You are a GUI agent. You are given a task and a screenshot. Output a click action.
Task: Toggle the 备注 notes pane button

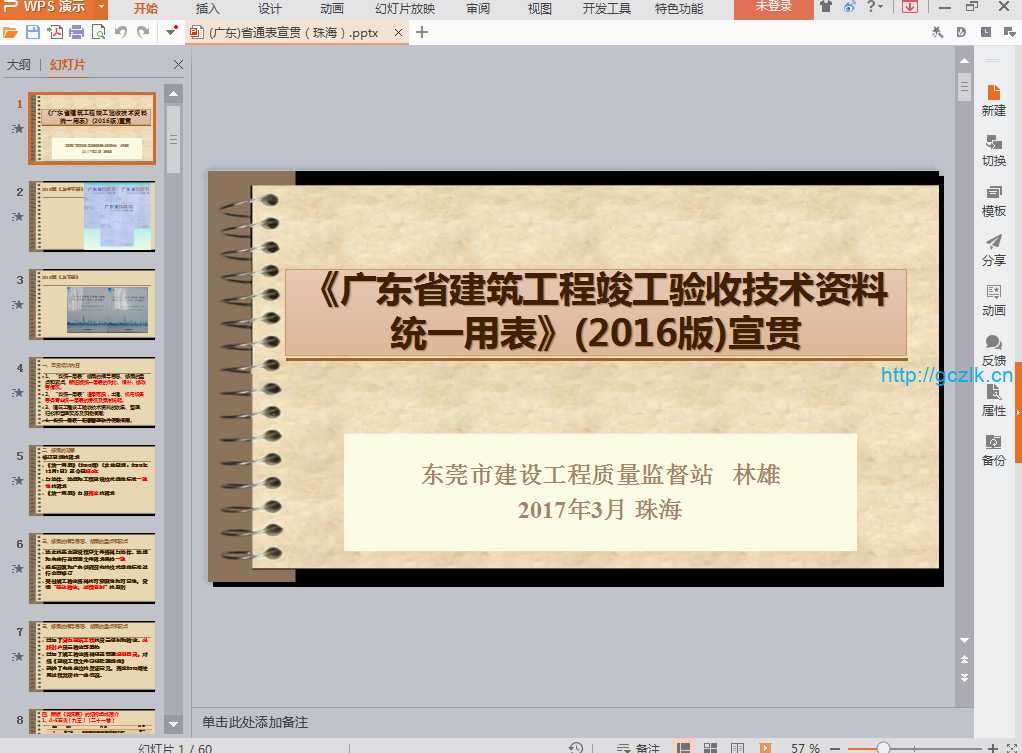point(638,747)
